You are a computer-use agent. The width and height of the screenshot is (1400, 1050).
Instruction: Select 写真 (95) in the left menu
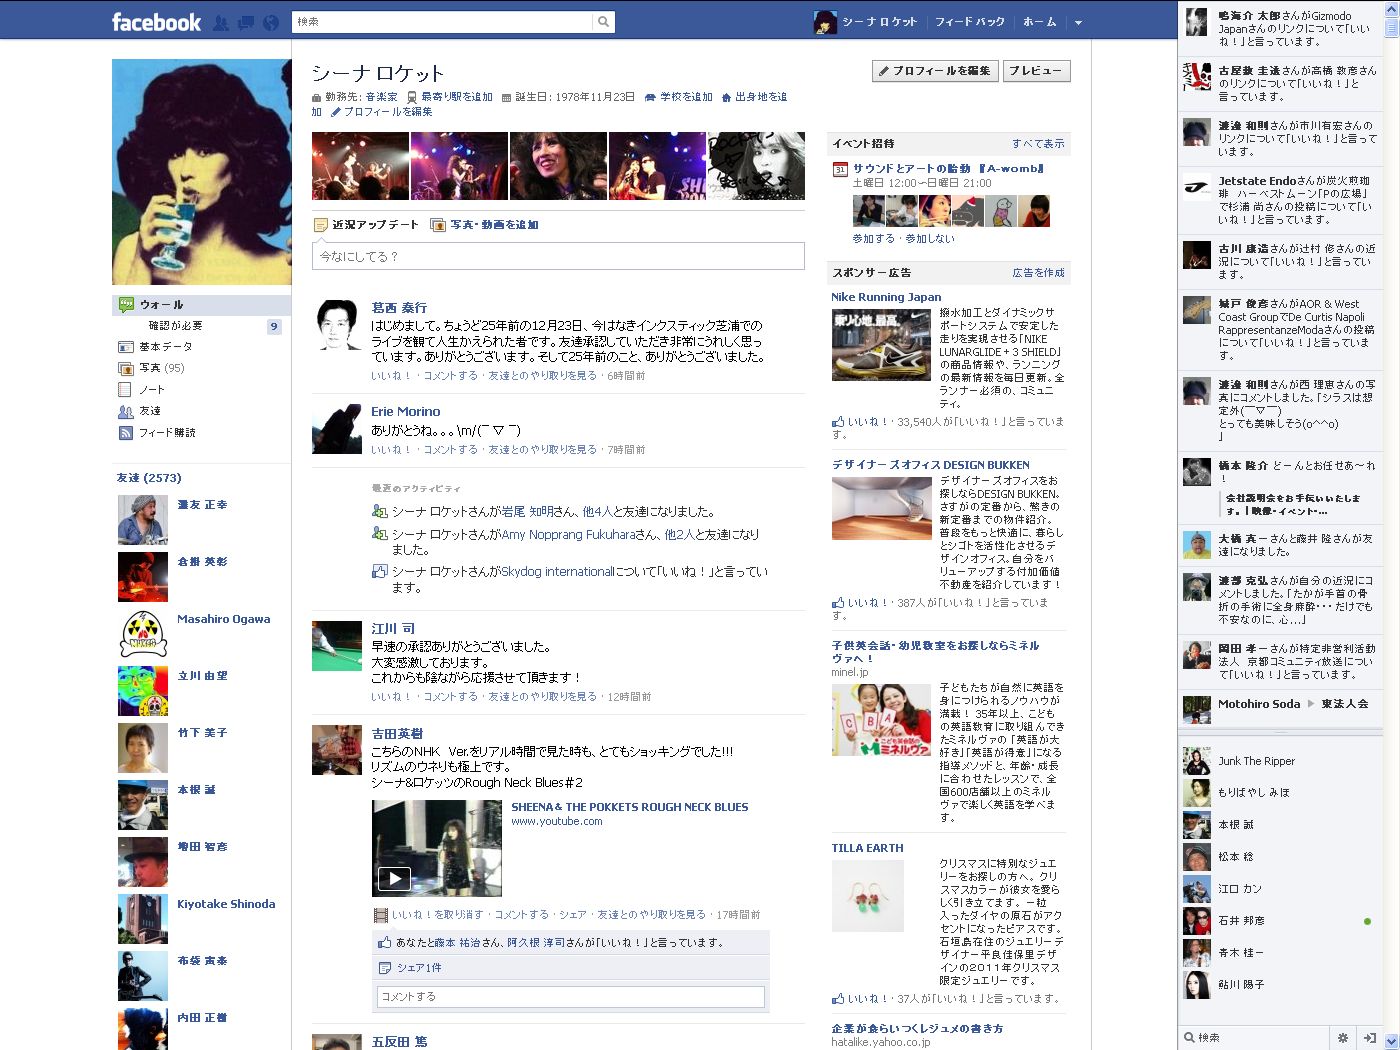[161, 368]
